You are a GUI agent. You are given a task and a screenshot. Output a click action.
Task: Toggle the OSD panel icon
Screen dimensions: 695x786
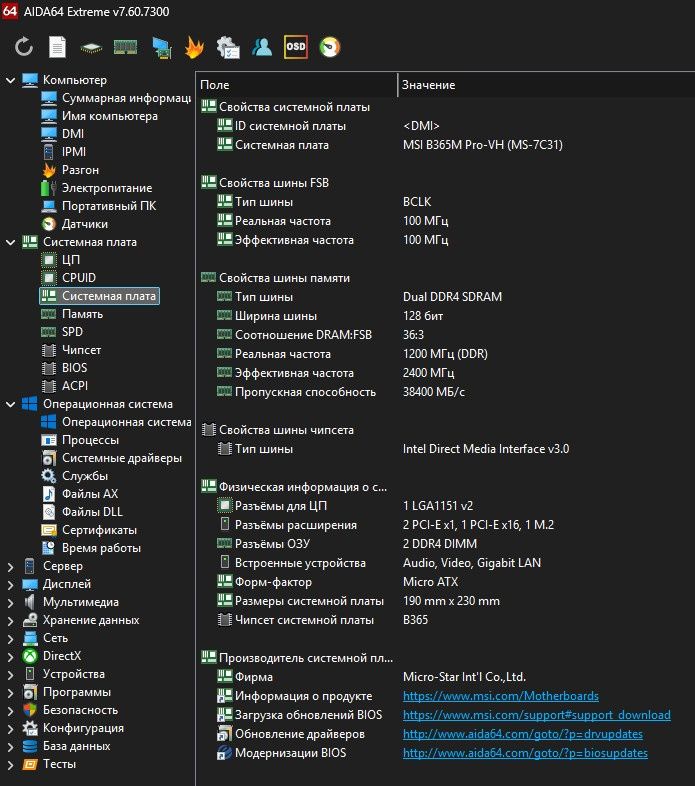(x=296, y=47)
